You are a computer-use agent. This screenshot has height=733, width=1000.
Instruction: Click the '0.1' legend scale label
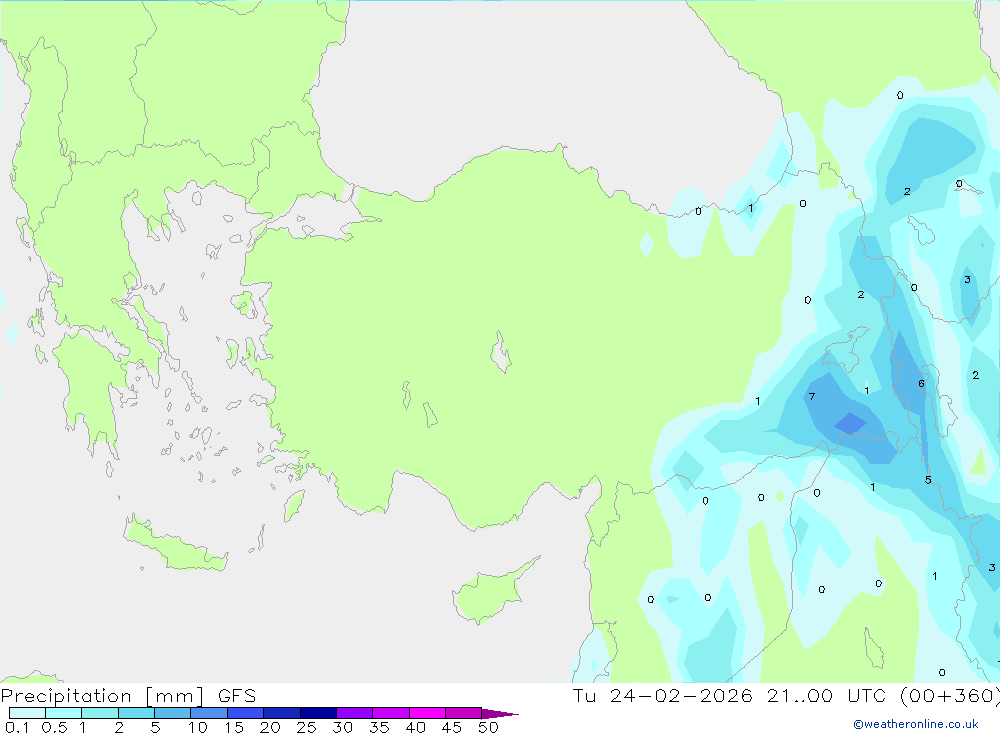pos(17,727)
